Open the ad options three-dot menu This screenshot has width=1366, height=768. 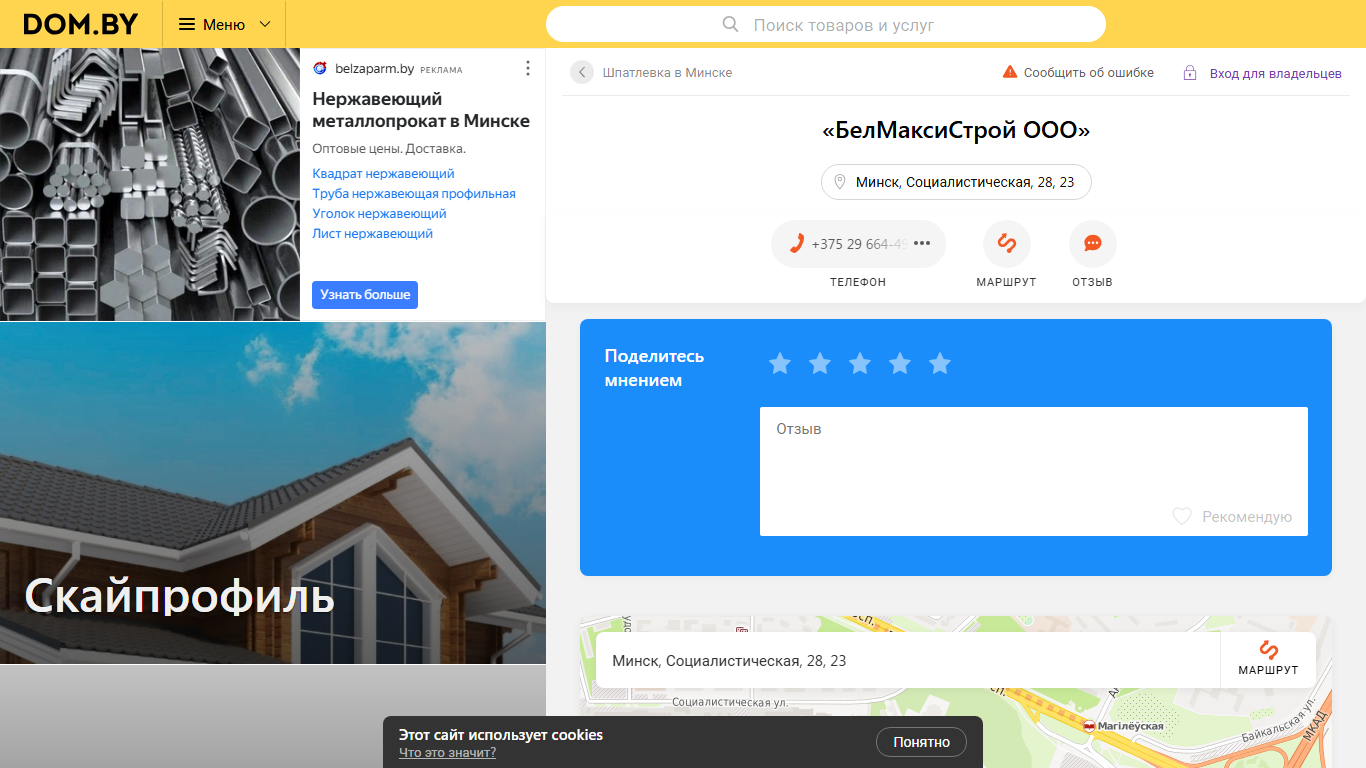[x=528, y=68]
